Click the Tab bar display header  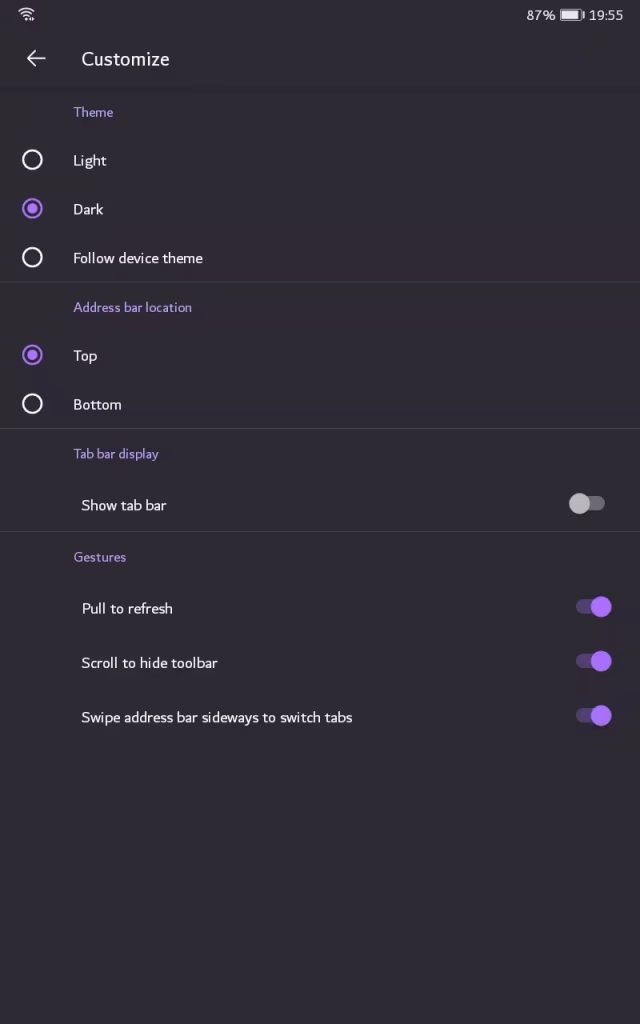click(x=116, y=453)
